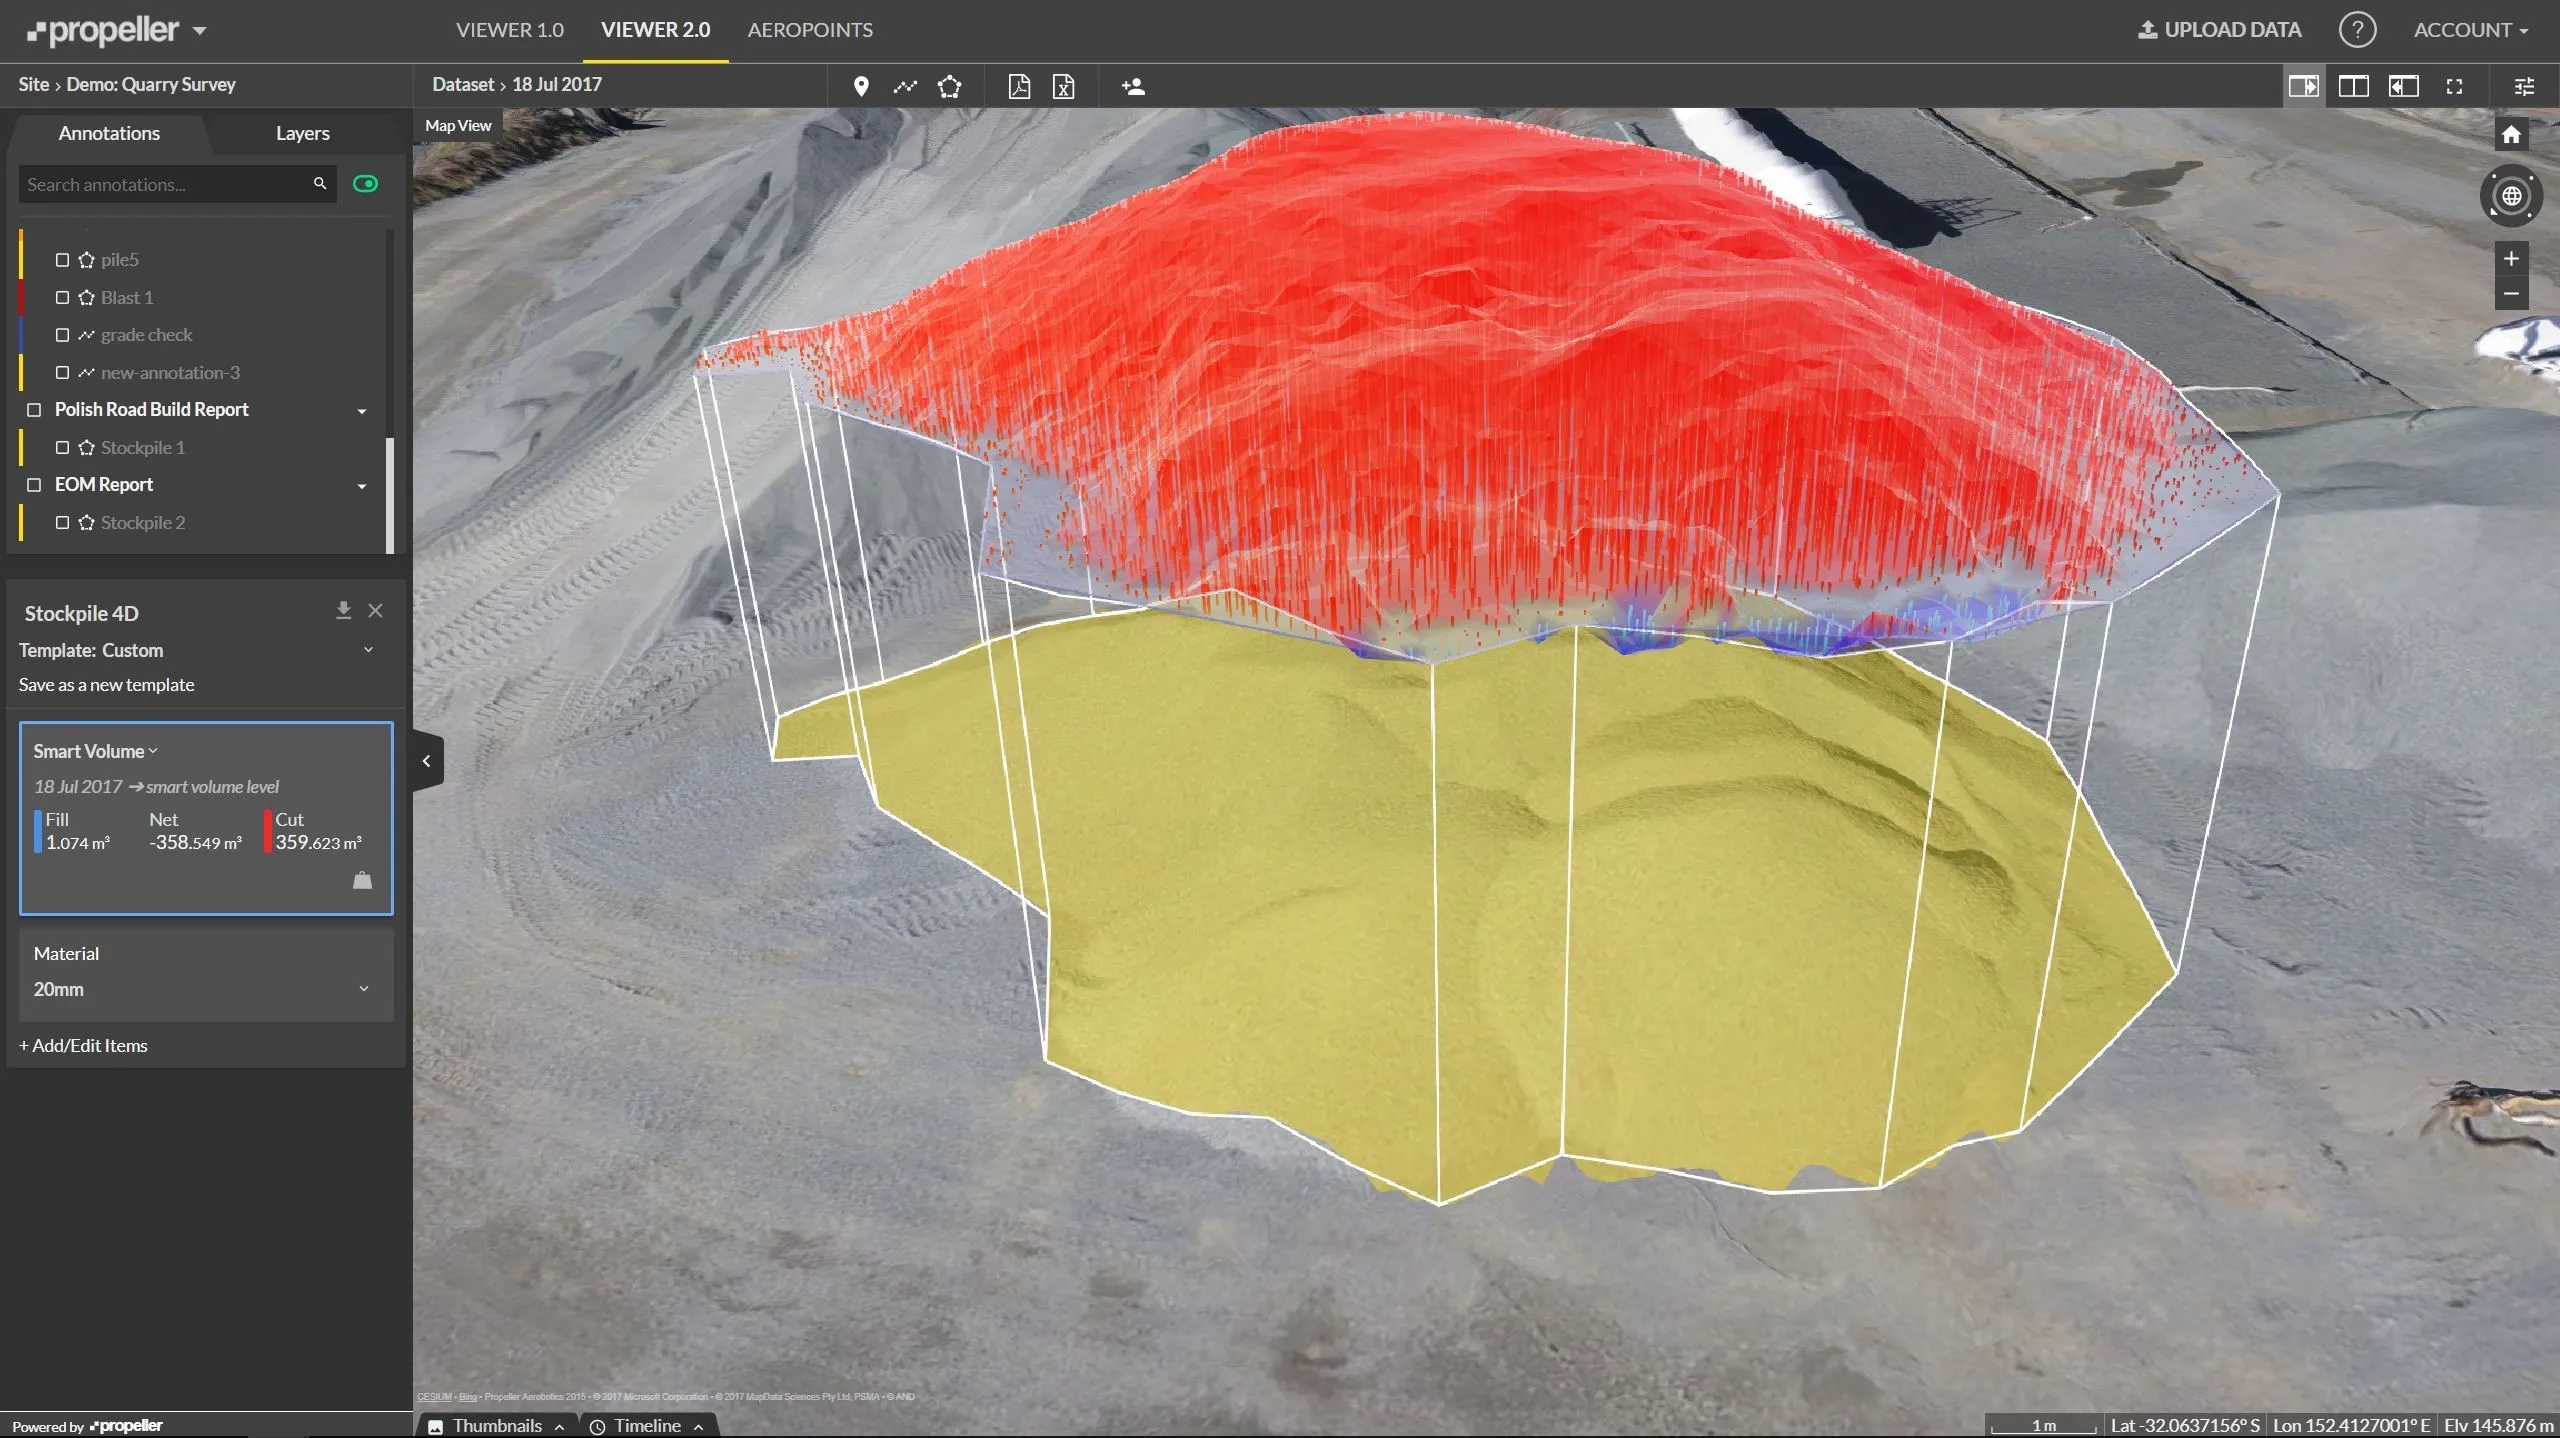Select the VIEWER 2.0 tab
Image resolution: width=2560 pixels, height=1438 pixels.
coord(656,30)
